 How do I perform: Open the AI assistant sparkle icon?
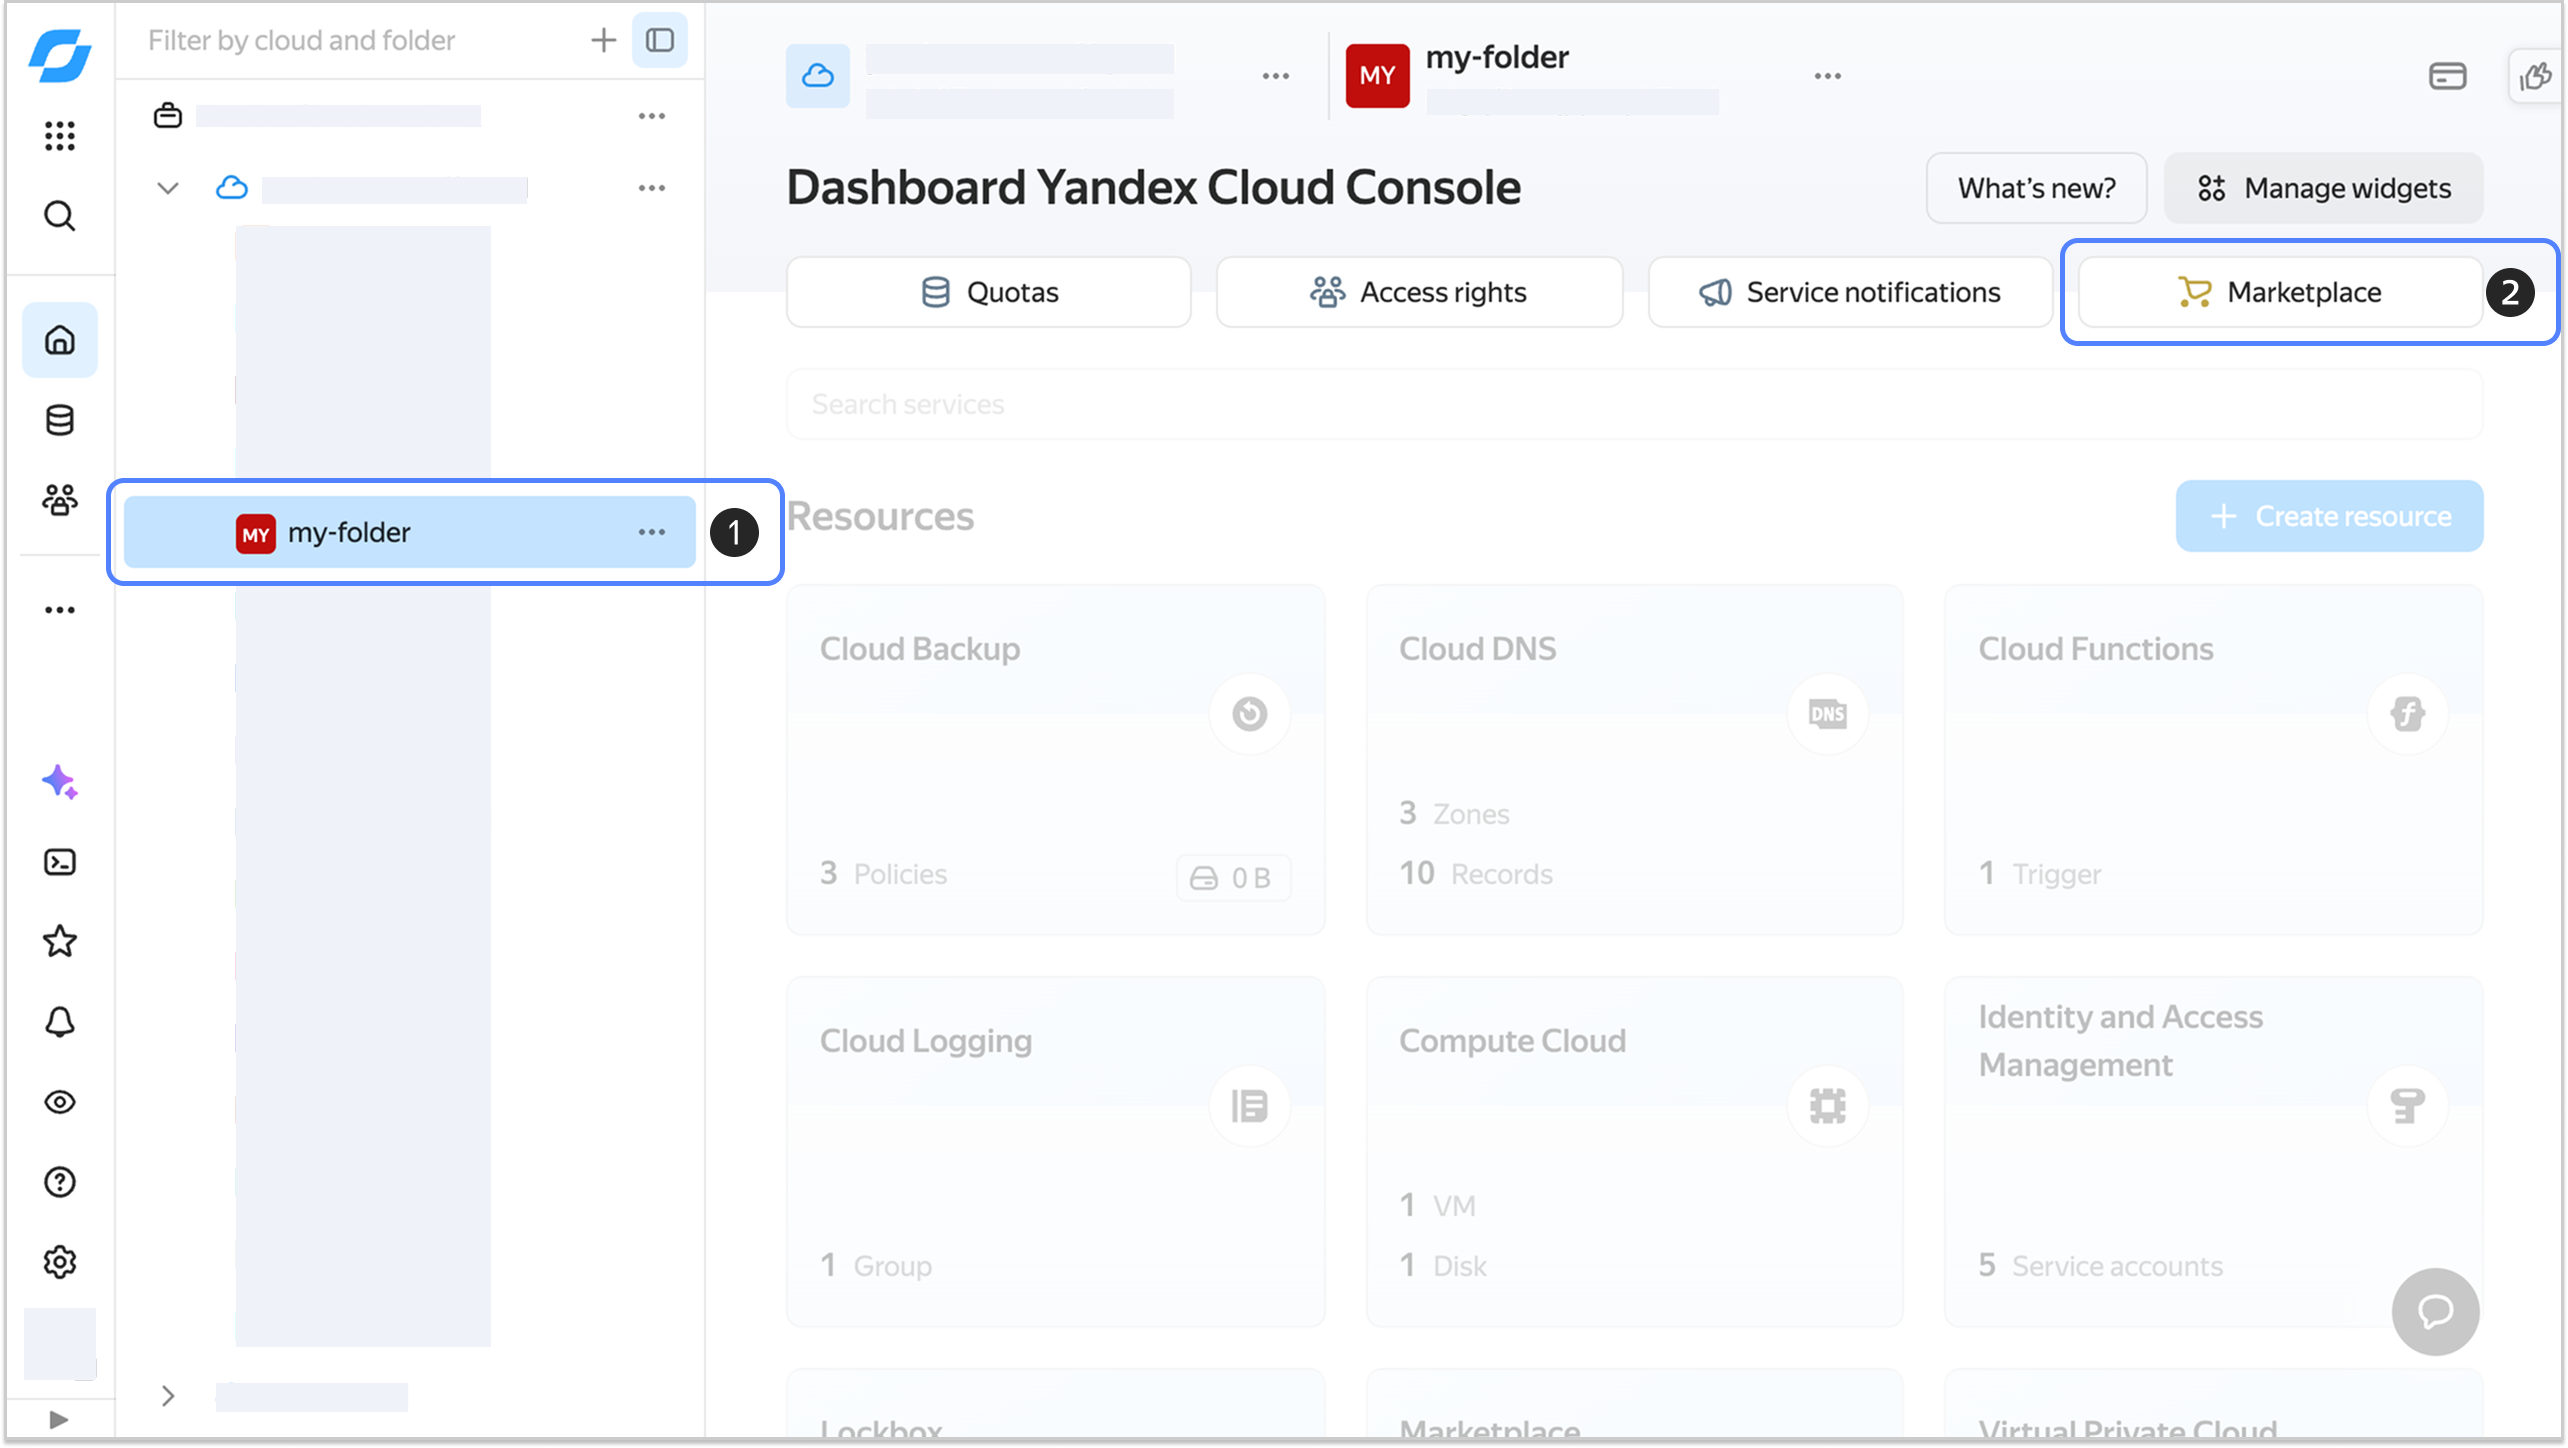point(60,782)
